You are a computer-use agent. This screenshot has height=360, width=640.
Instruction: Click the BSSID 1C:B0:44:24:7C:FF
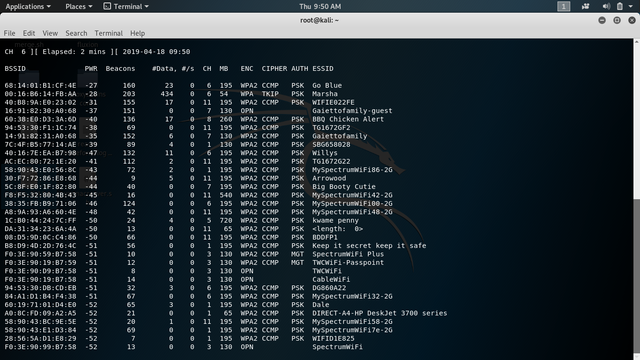(40, 220)
